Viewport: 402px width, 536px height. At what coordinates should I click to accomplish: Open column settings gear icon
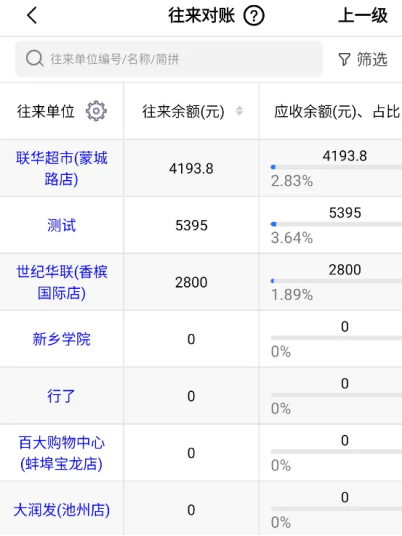(x=96, y=111)
